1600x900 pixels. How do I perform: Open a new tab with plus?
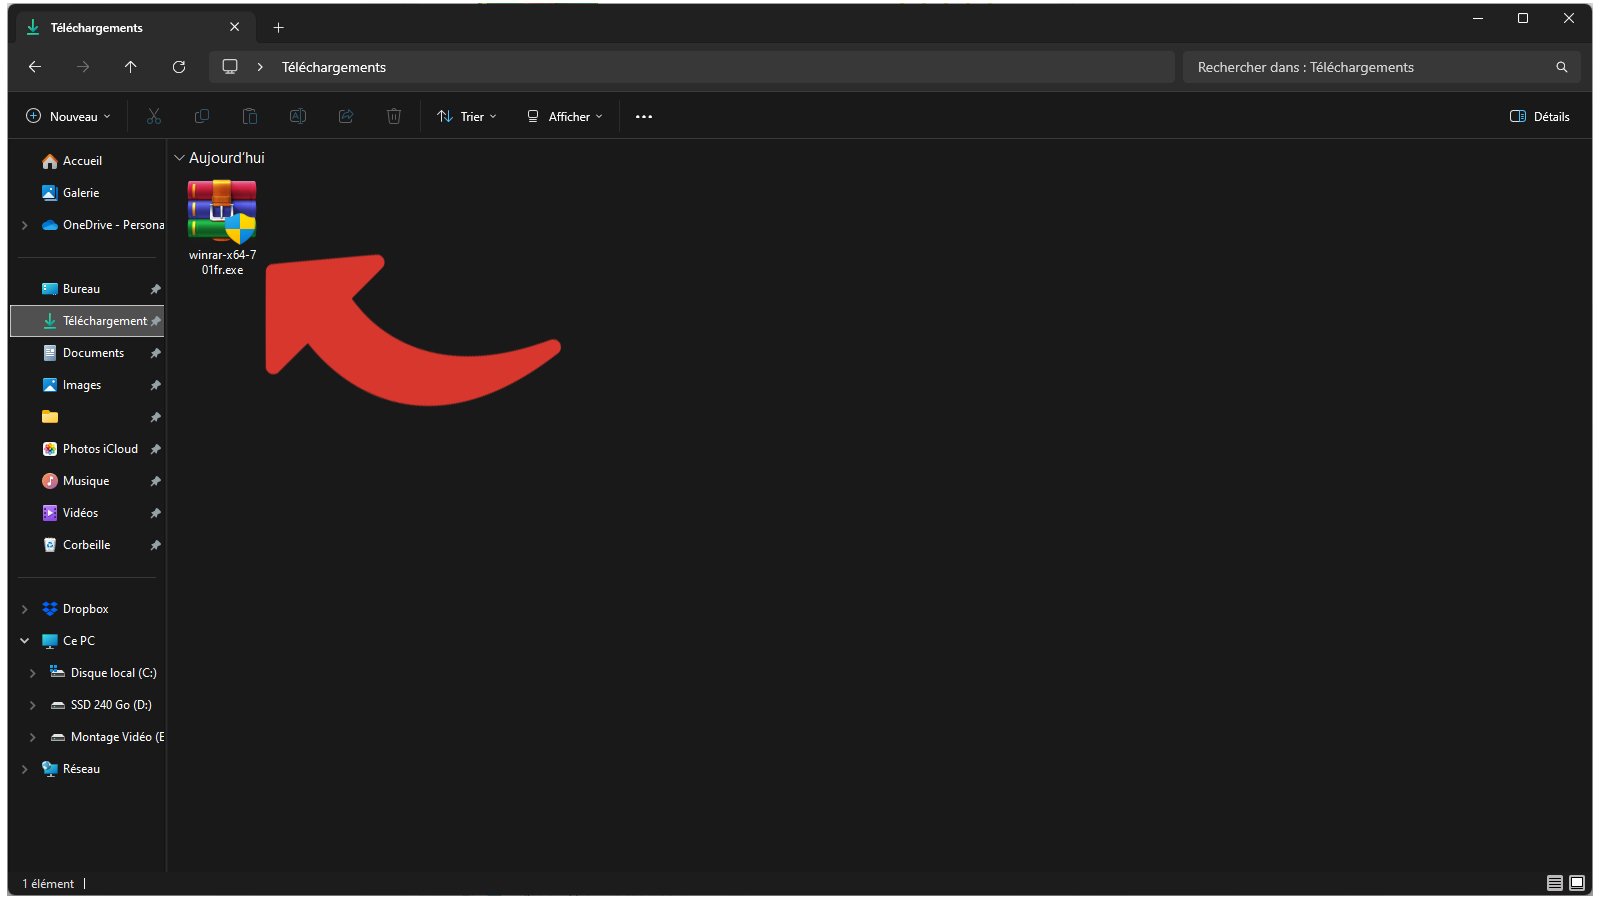point(279,28)
